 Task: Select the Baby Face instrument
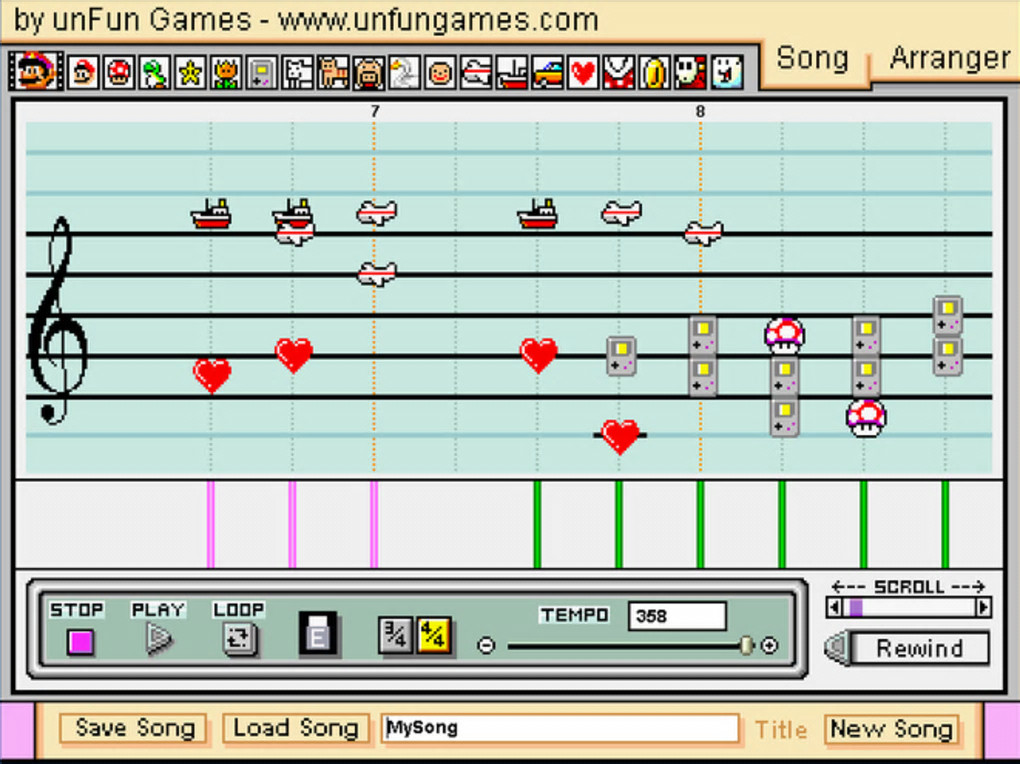point(440,72)
